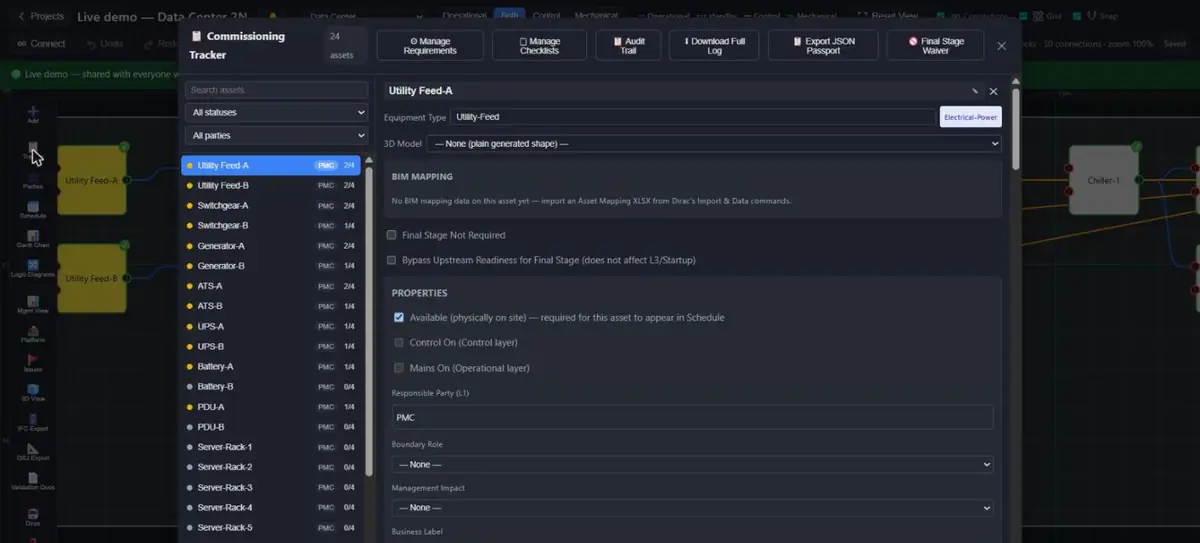Click Reset View in the top bar
The height and width of the screenshot is (543, 1200).
pyautogui.click(x=887, y=16)
